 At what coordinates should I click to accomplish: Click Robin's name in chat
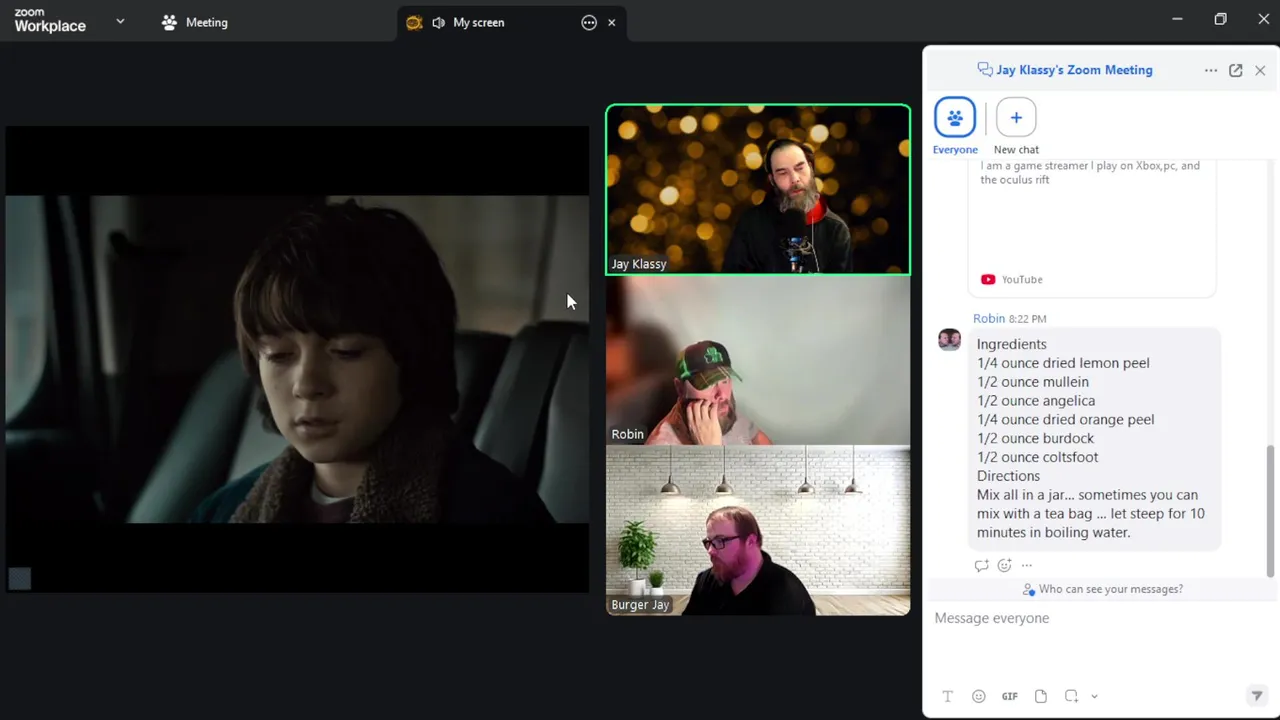pos(989,318)
